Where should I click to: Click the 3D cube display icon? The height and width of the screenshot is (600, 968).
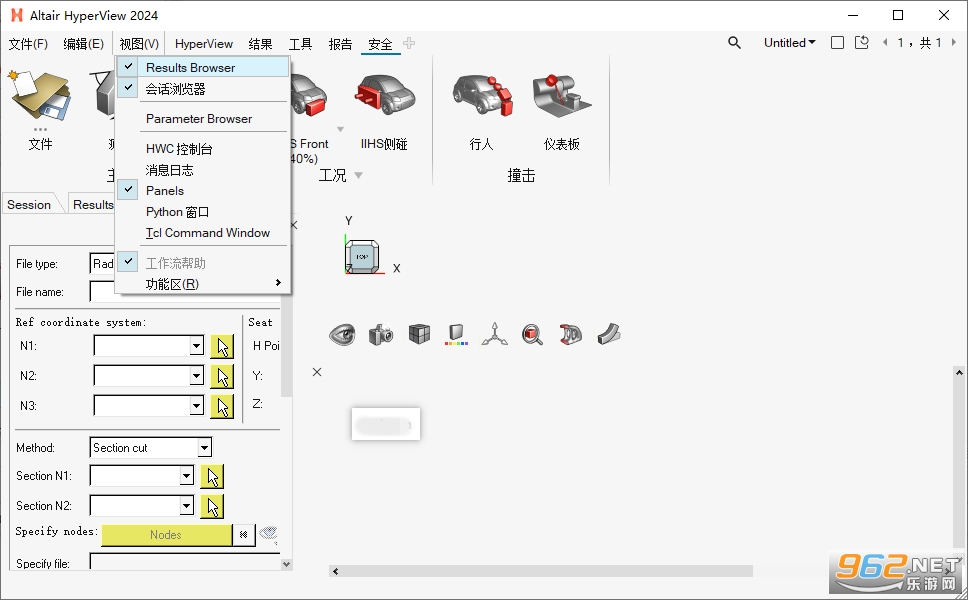point(419,335)
